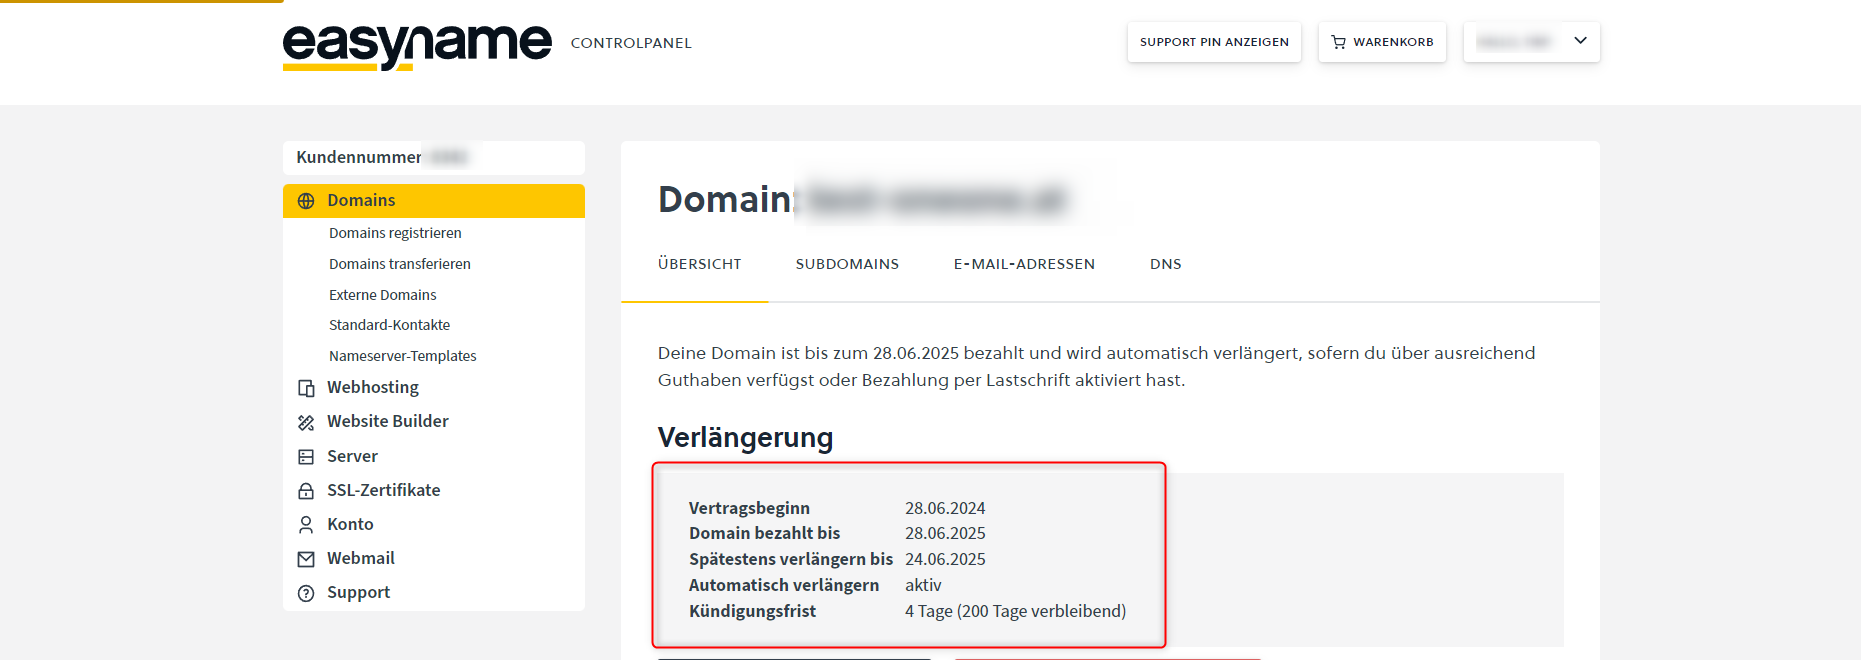
Task: Click the Website Builder tools icon
Action: (306, 422)
